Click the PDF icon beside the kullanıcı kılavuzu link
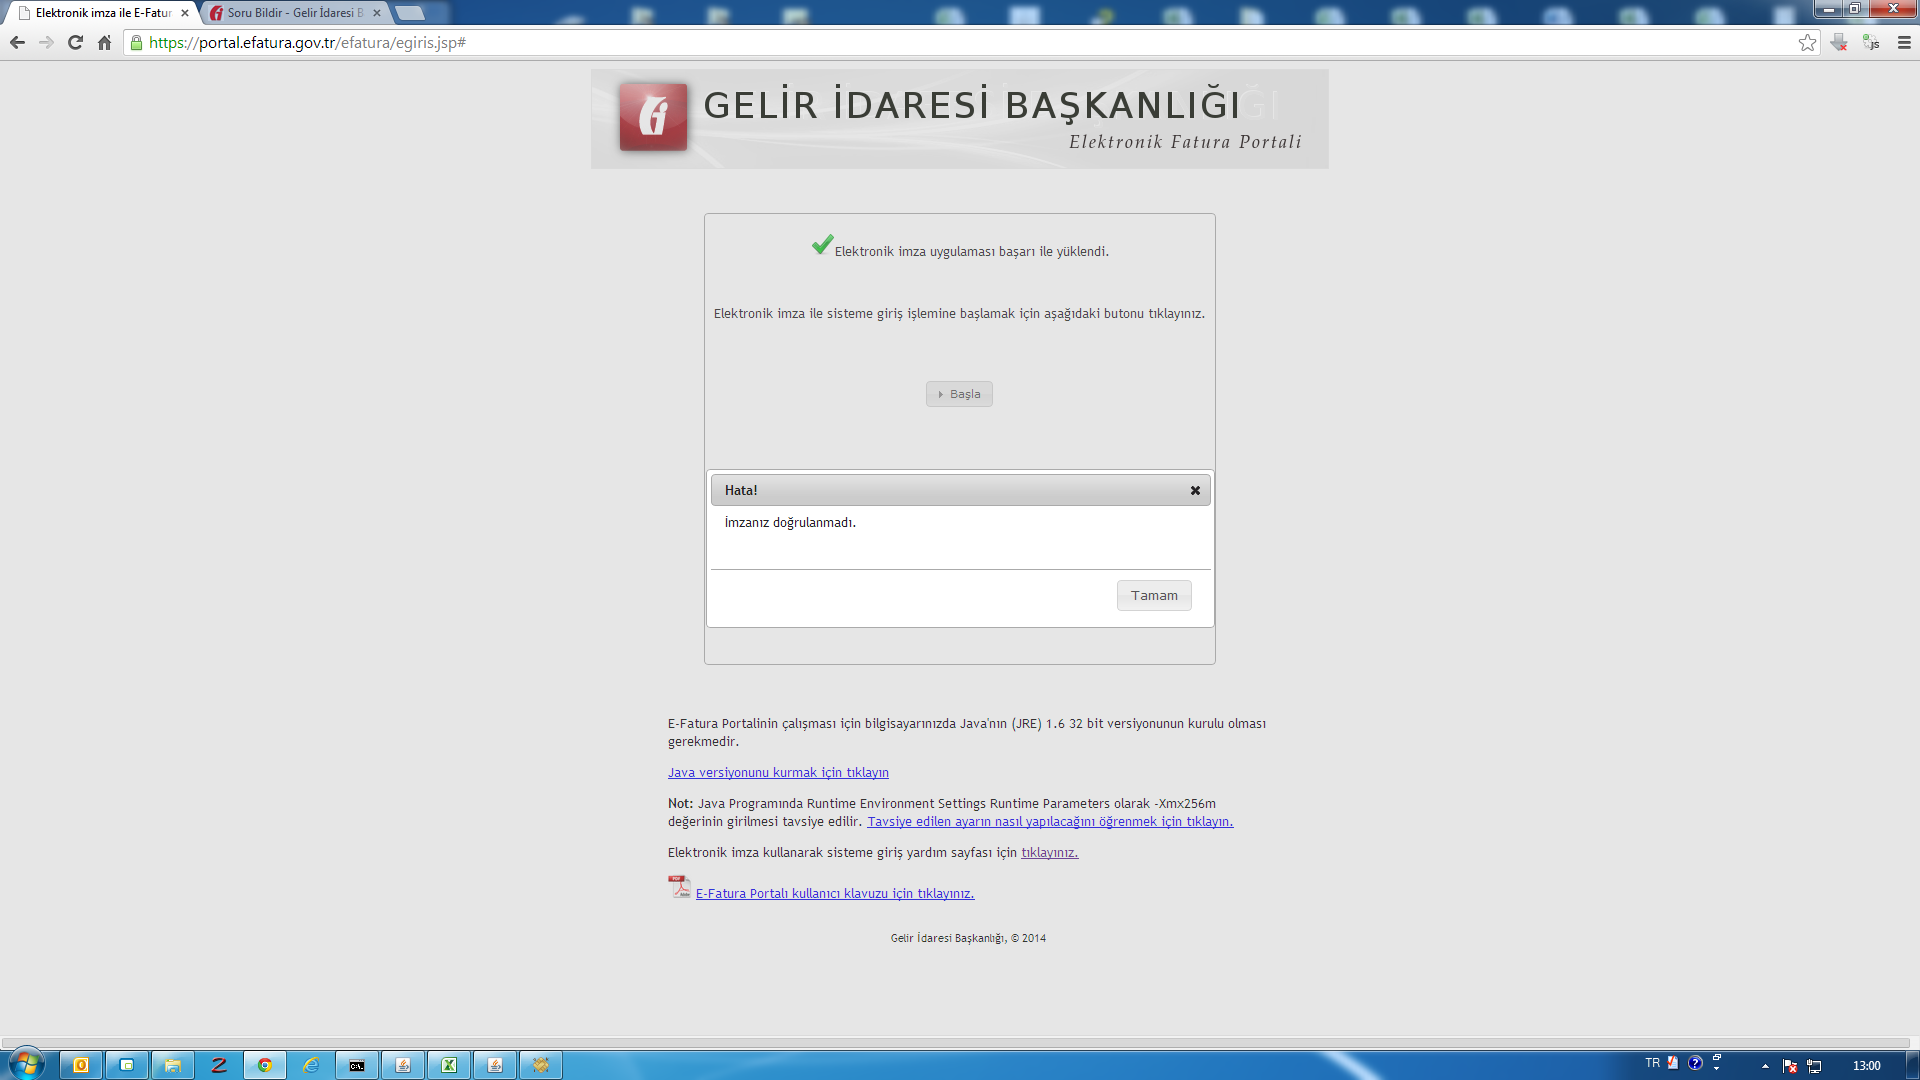 click(x=679, y=887)
